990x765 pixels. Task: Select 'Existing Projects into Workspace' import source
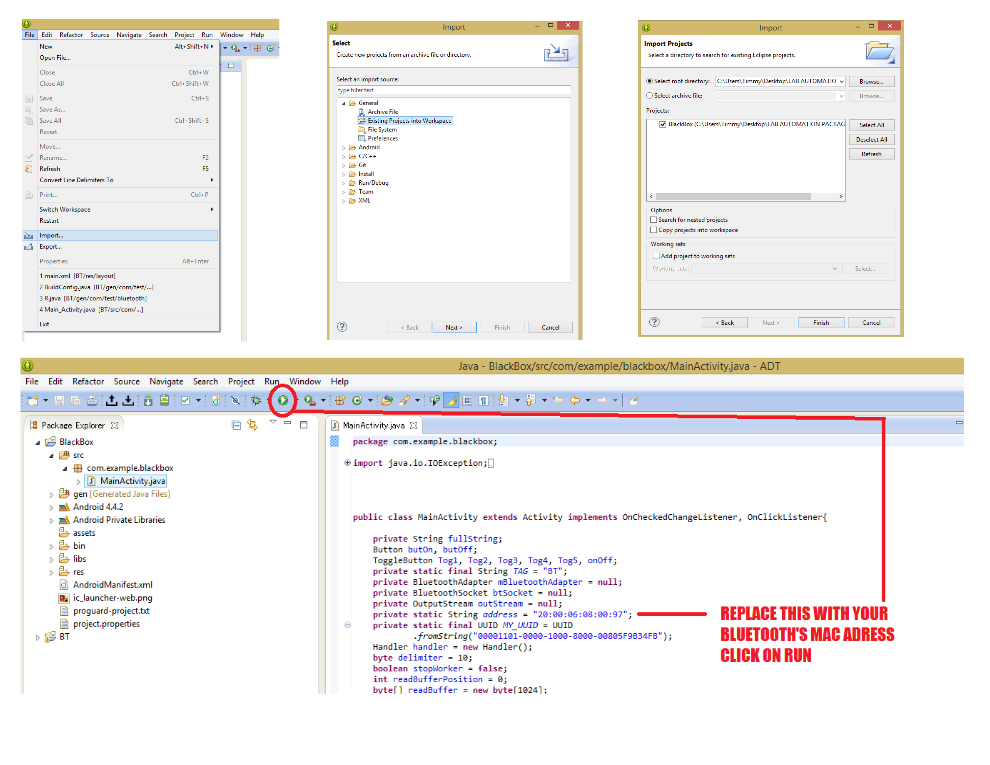[405, 121]
